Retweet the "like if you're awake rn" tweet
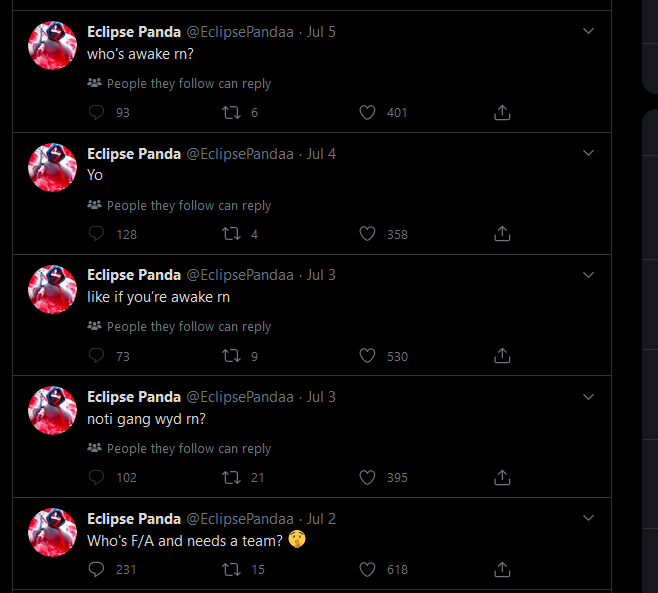This screenshot has height=593, width=658. (x=229, y=356)
